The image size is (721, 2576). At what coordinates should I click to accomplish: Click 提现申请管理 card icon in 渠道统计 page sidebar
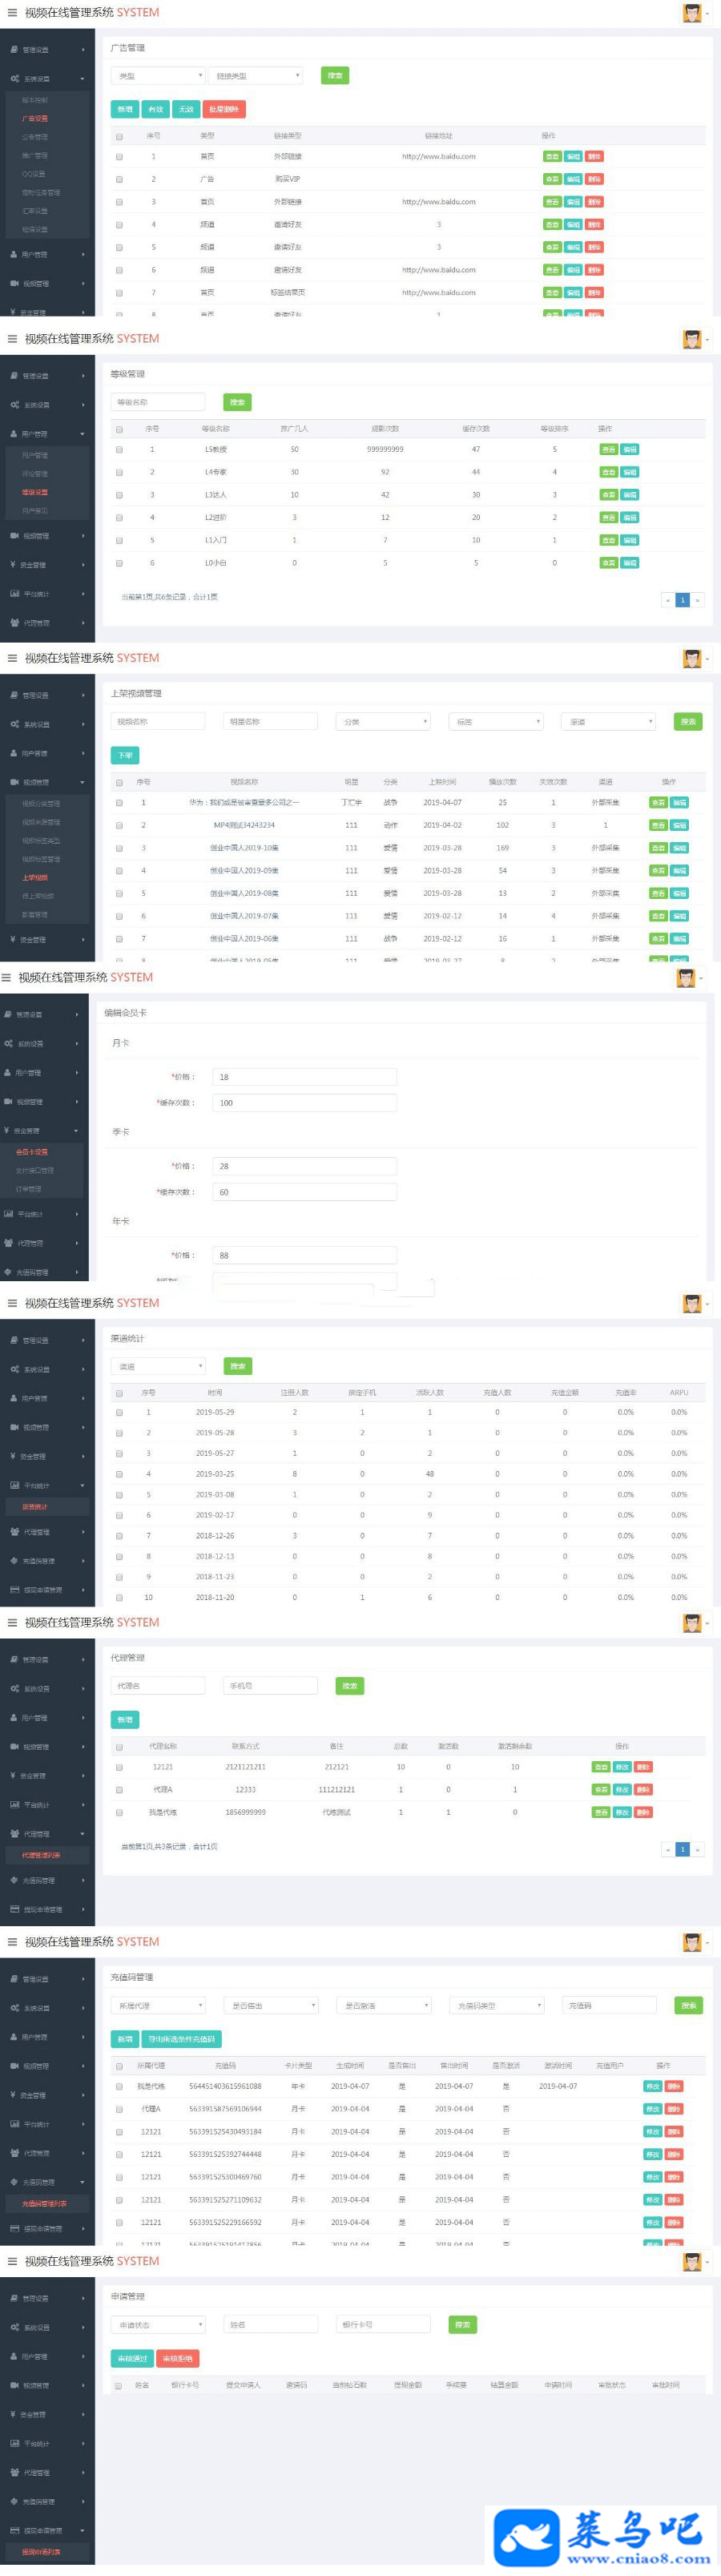click(15, 1589)
